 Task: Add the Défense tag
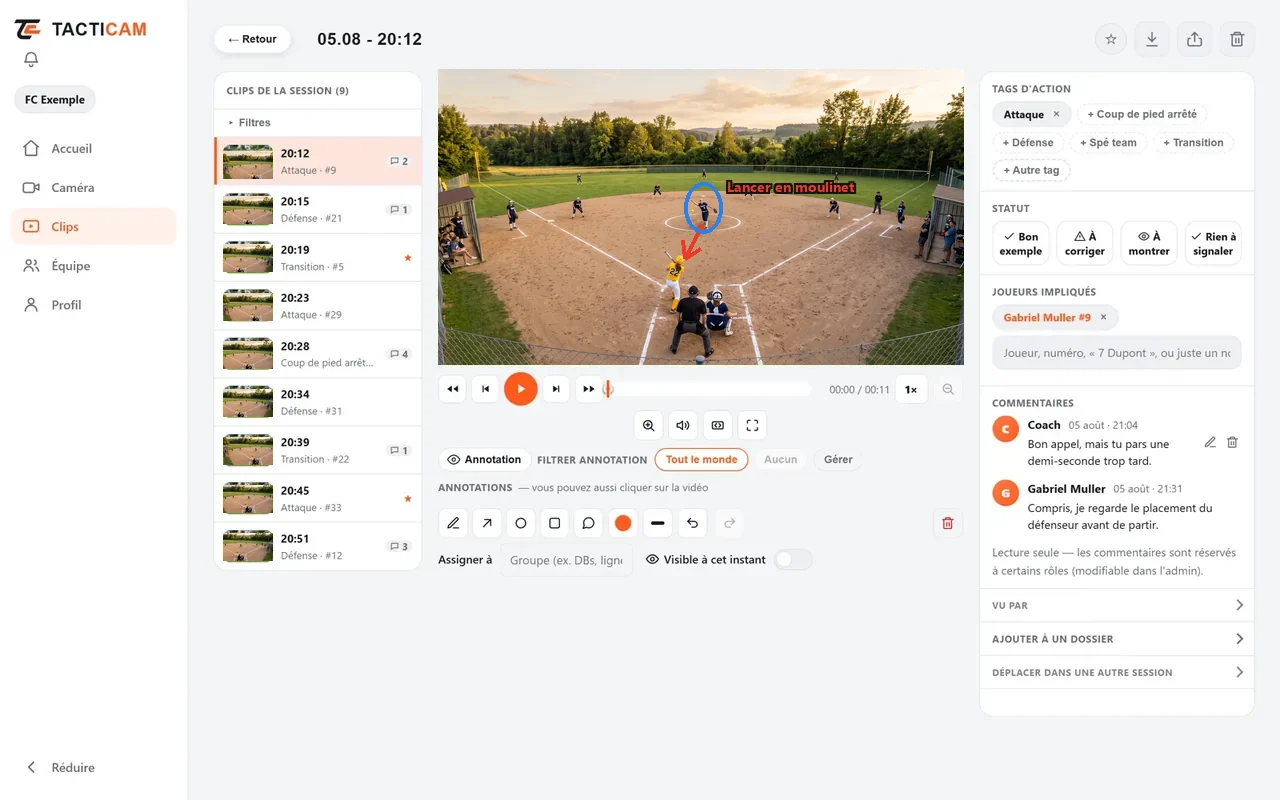(x=1028, y=143)
